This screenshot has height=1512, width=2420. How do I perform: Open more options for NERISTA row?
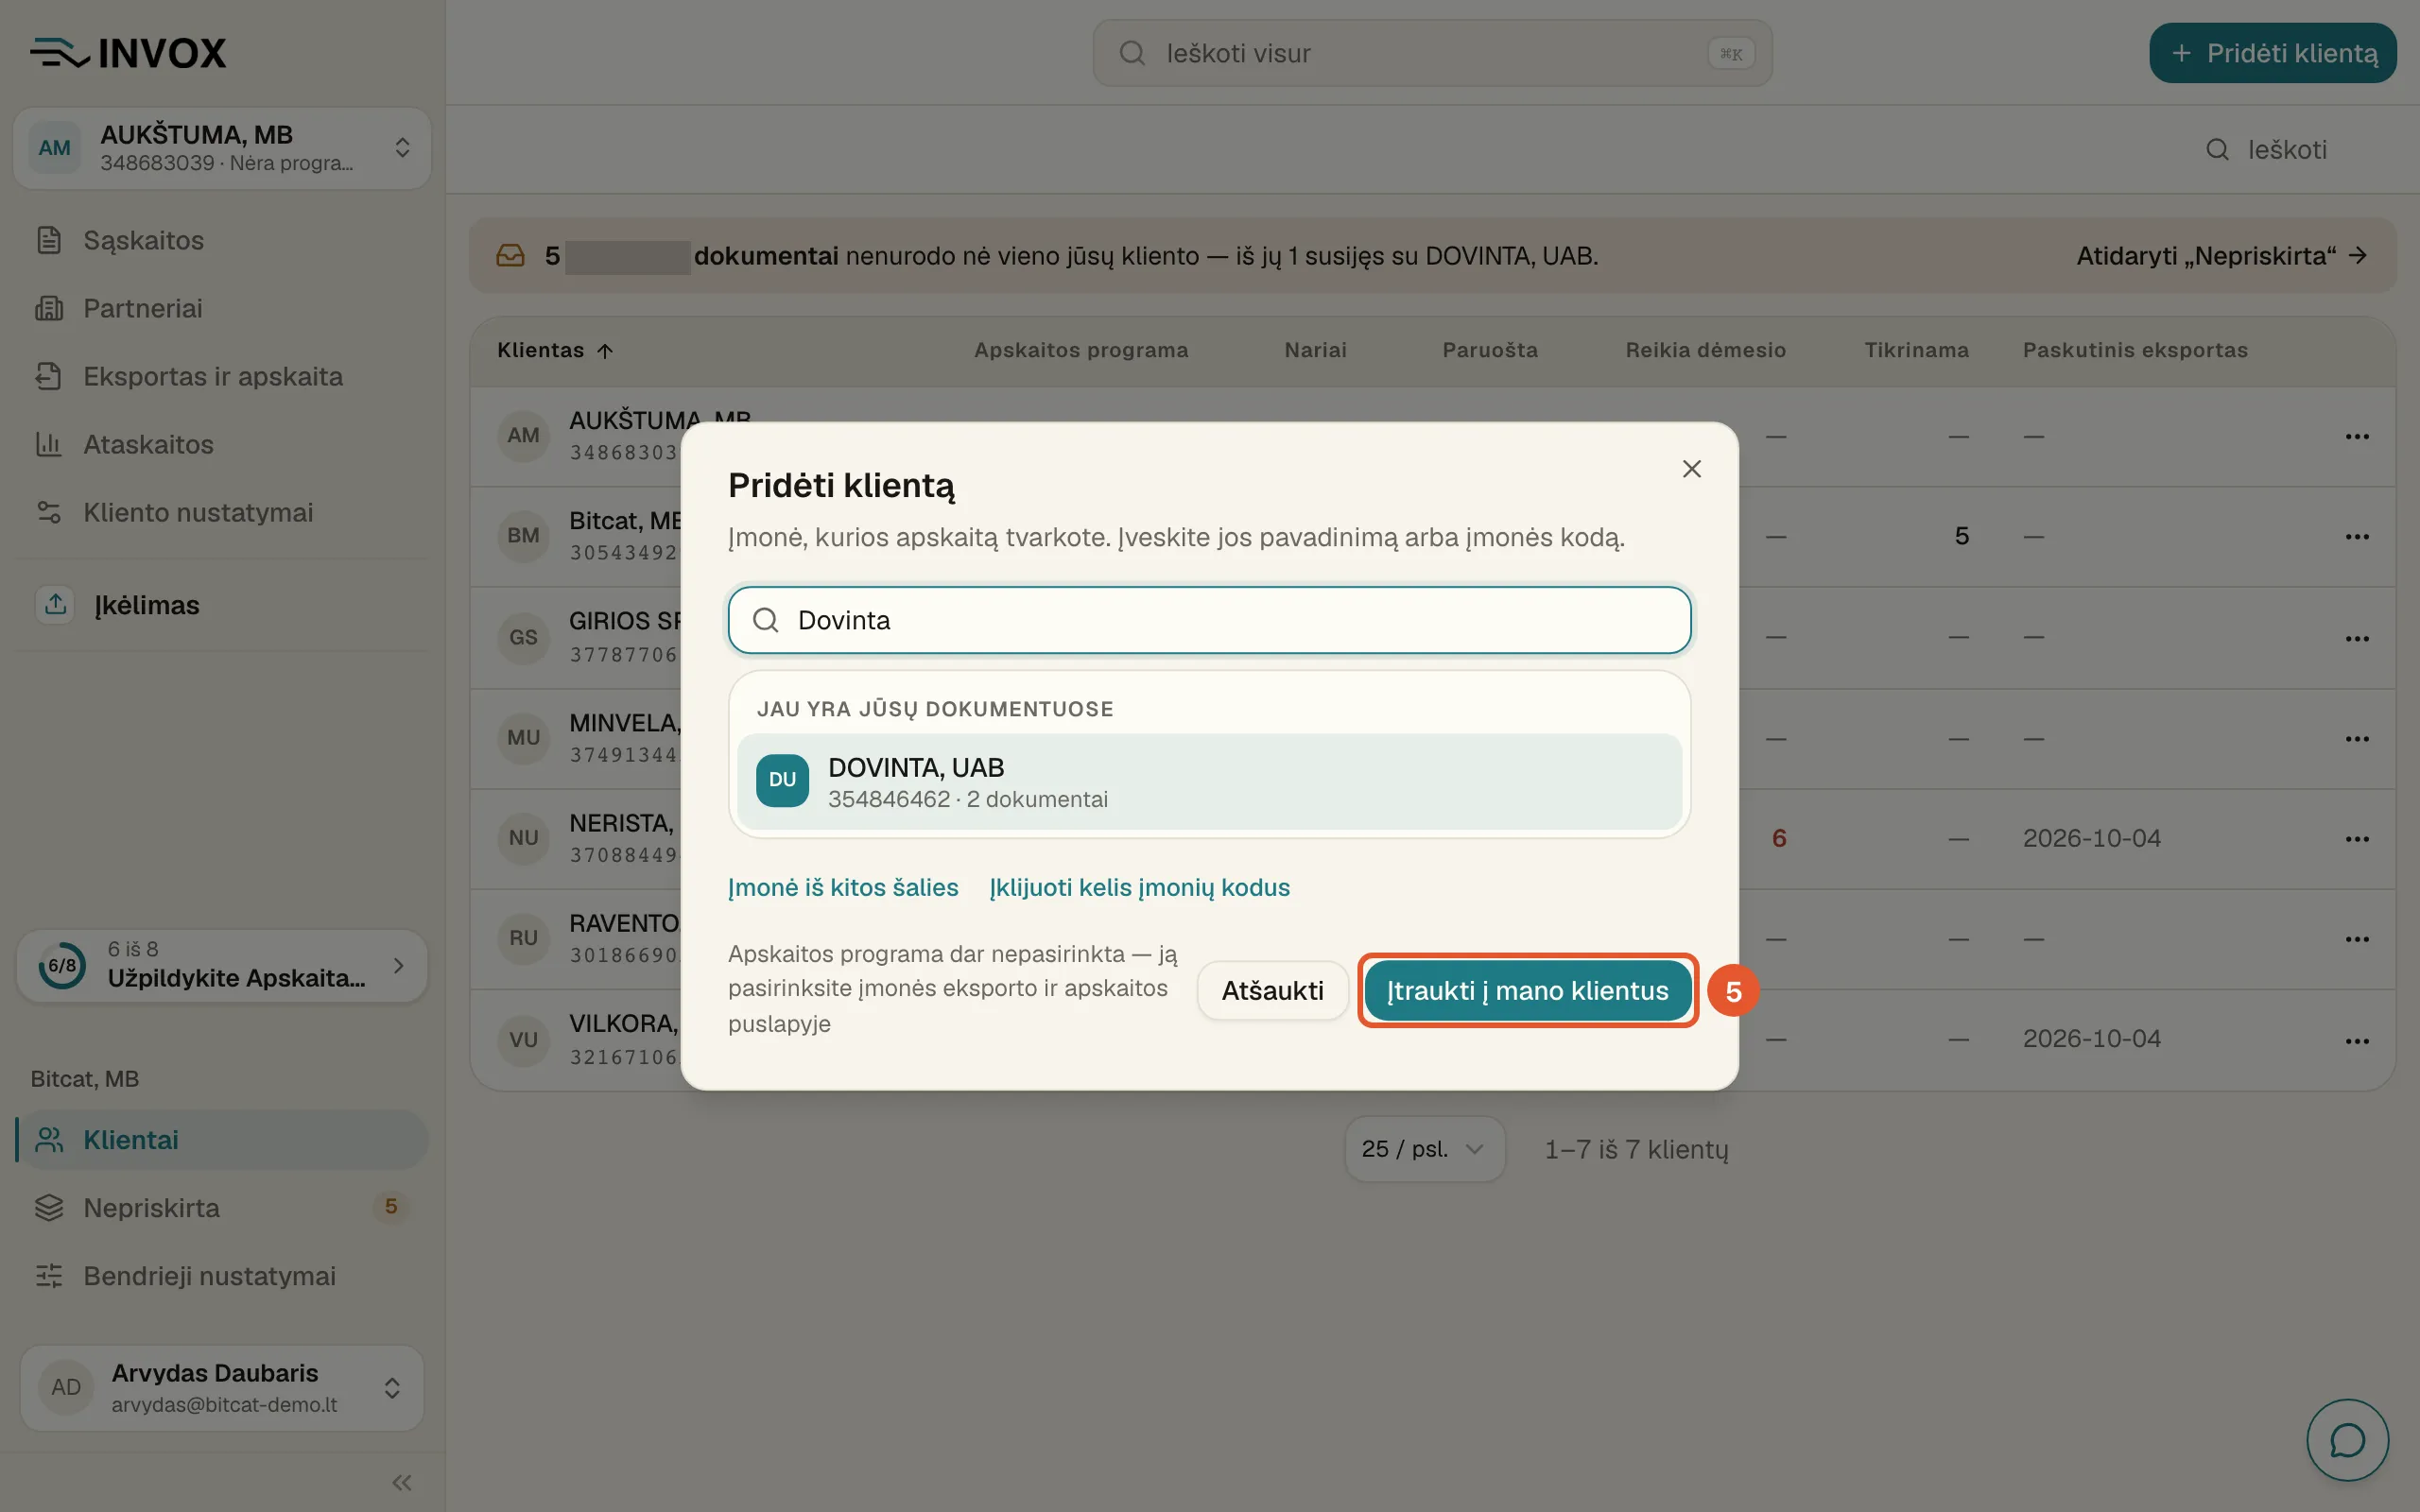[2357, 838]
